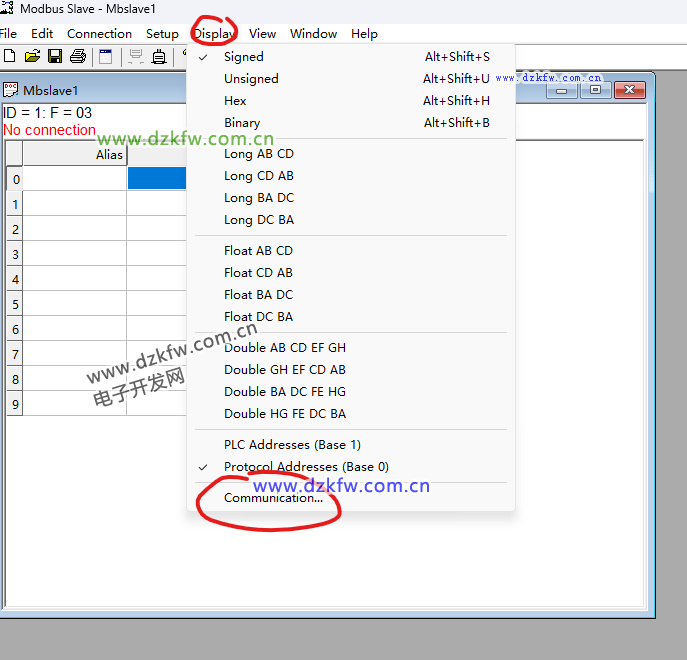Click the Open folder toolbar icon
This screenshot has width=687, height=660.
coord(32,56)
